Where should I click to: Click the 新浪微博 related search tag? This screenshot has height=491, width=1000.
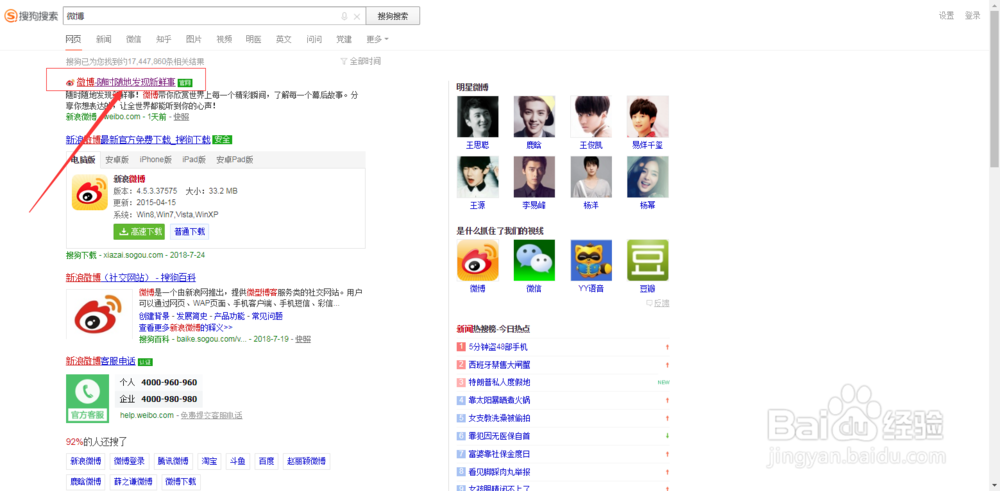tap(86, 462)
